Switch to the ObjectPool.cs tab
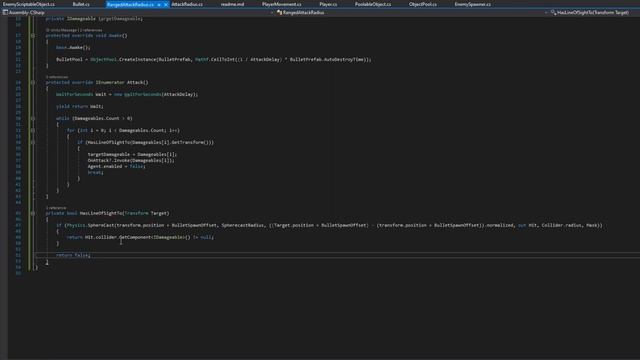 (422, 4)
